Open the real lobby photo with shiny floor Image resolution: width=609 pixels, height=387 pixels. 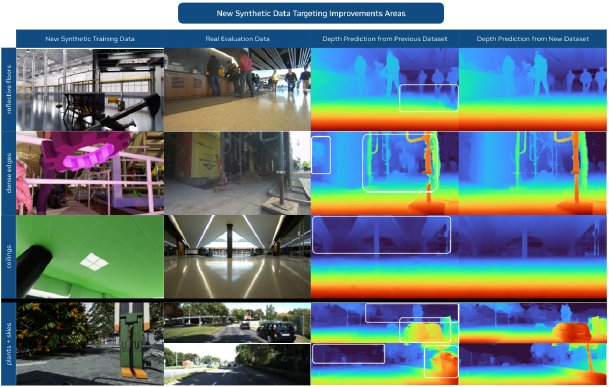tap(237, 257)
